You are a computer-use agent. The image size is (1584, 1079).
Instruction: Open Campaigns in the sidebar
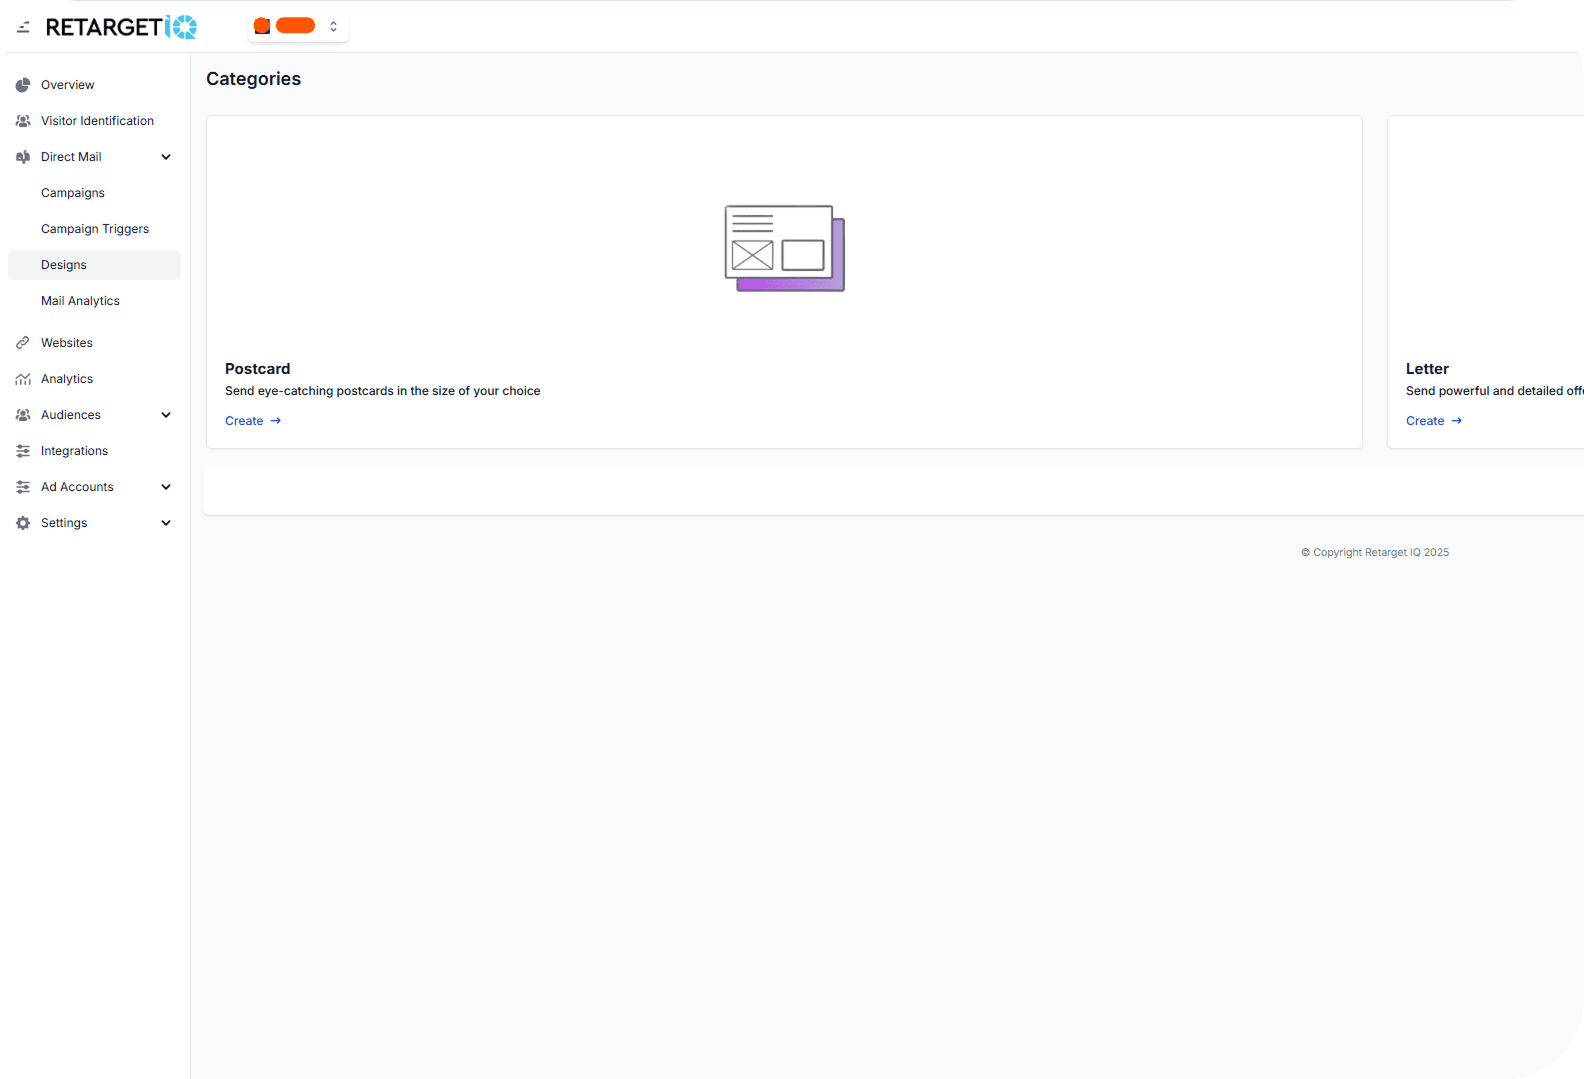[x=73, y=193]
